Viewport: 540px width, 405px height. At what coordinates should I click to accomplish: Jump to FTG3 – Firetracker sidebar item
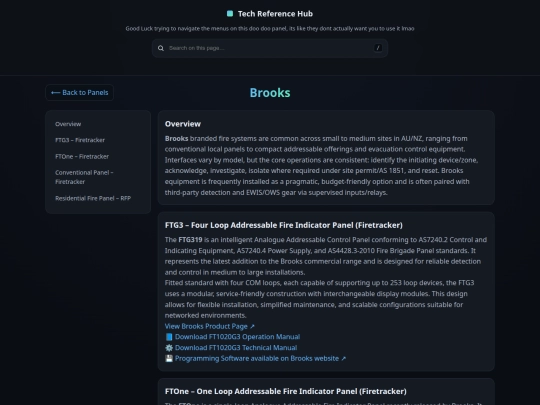tap(80, 140)
